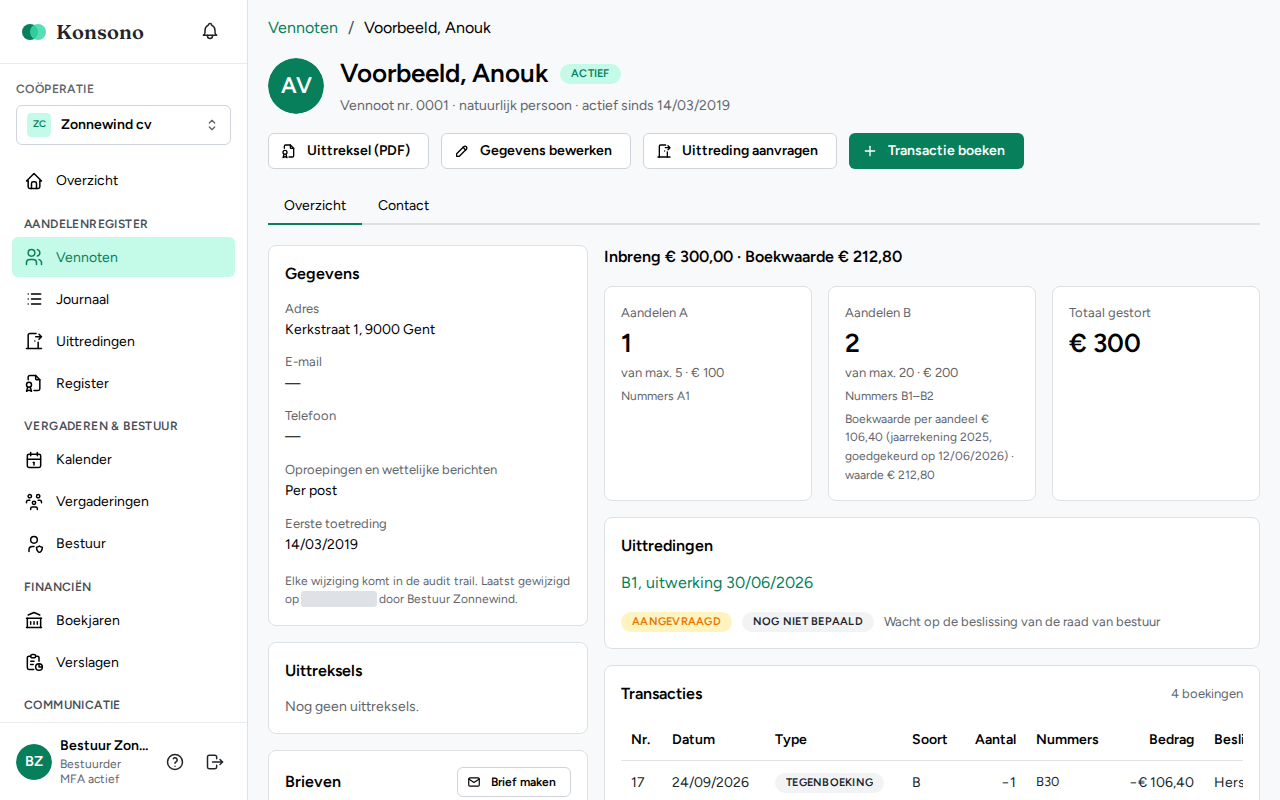The width and height of the screenshot is (1280, 800).
Task: Click Gegevens bewerken button
Action: pyautogui.click(x=536, y=151)
